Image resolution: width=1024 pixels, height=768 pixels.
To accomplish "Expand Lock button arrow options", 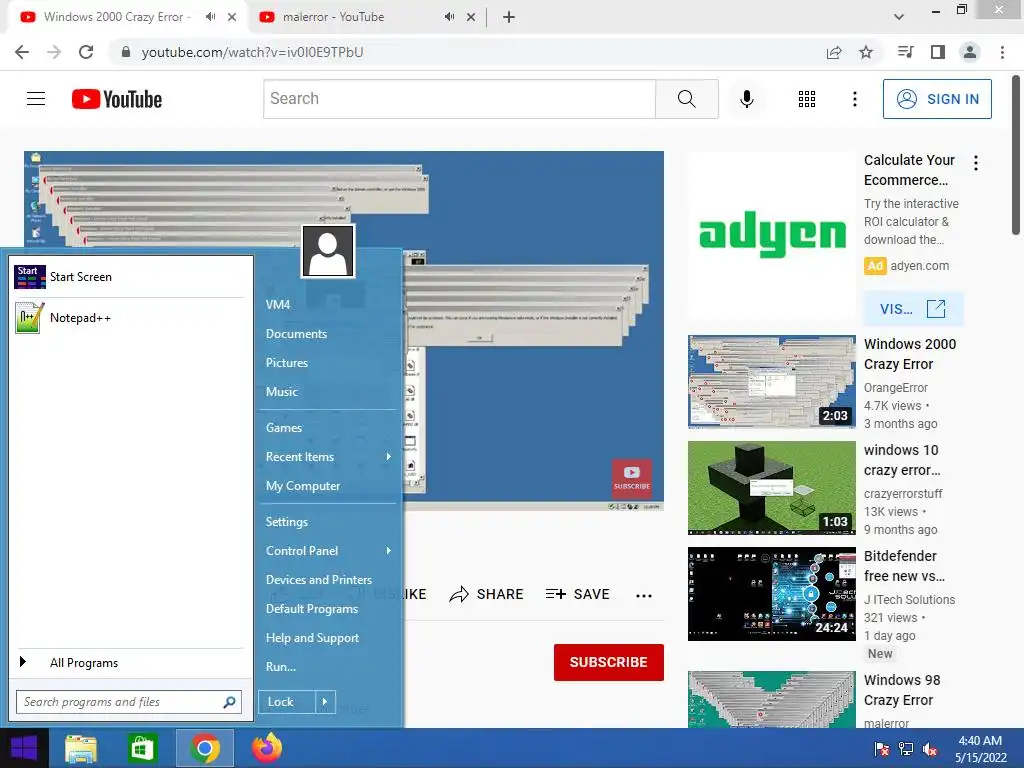I will (325, 702).
